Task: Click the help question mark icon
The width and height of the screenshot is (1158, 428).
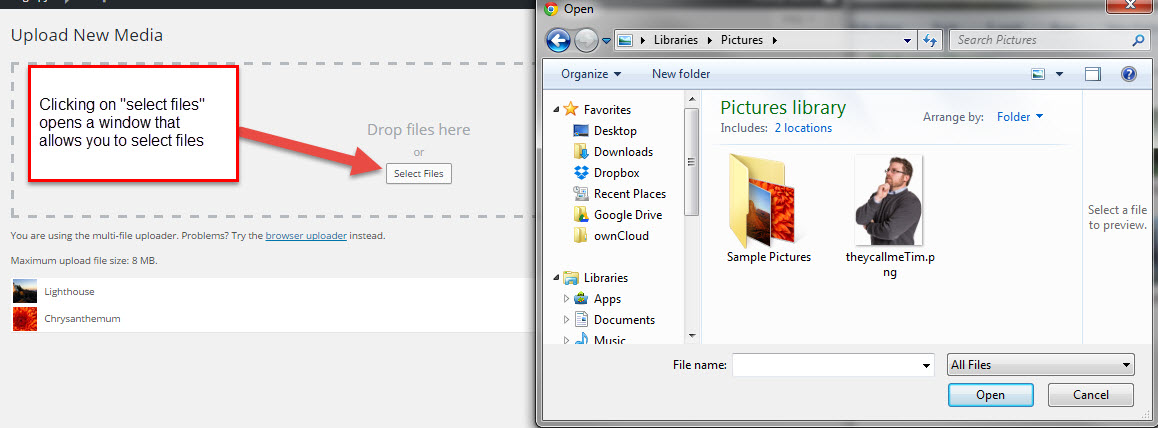Action: [1128, 74]
